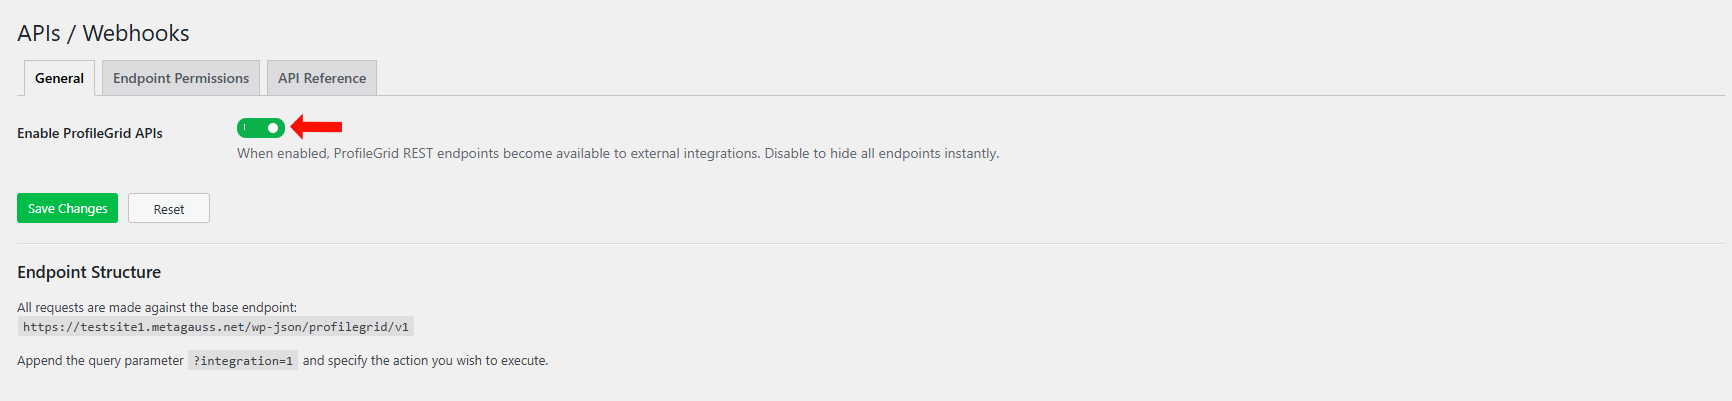
Task: Click the "Append the query parameter" text
Action: coord(100,360)
